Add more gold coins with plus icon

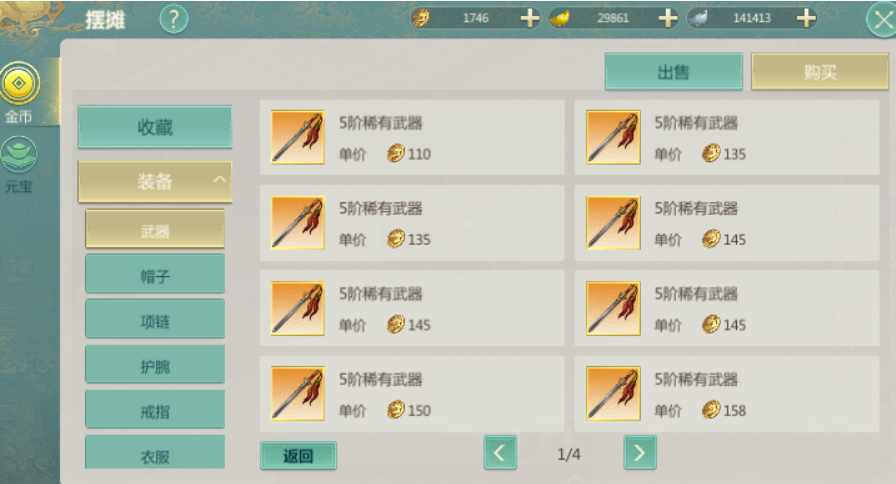pyautogui.click(x=530, y=18)
